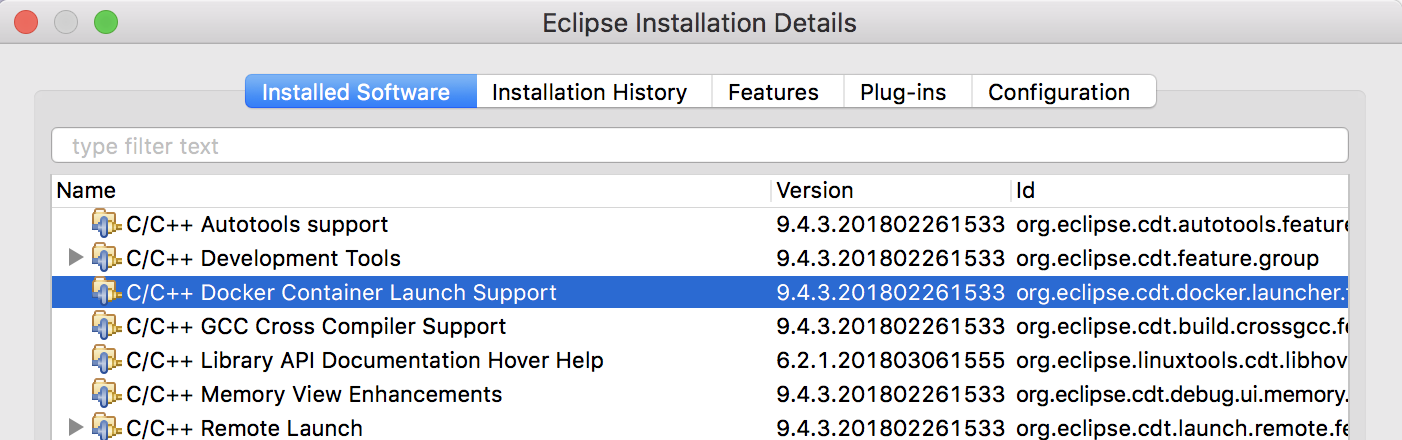The width and height of the screenshot is (1402, 440).
Task: Click the C/C++ Remote Launch feature icon
Action: [x=105, y=428]
